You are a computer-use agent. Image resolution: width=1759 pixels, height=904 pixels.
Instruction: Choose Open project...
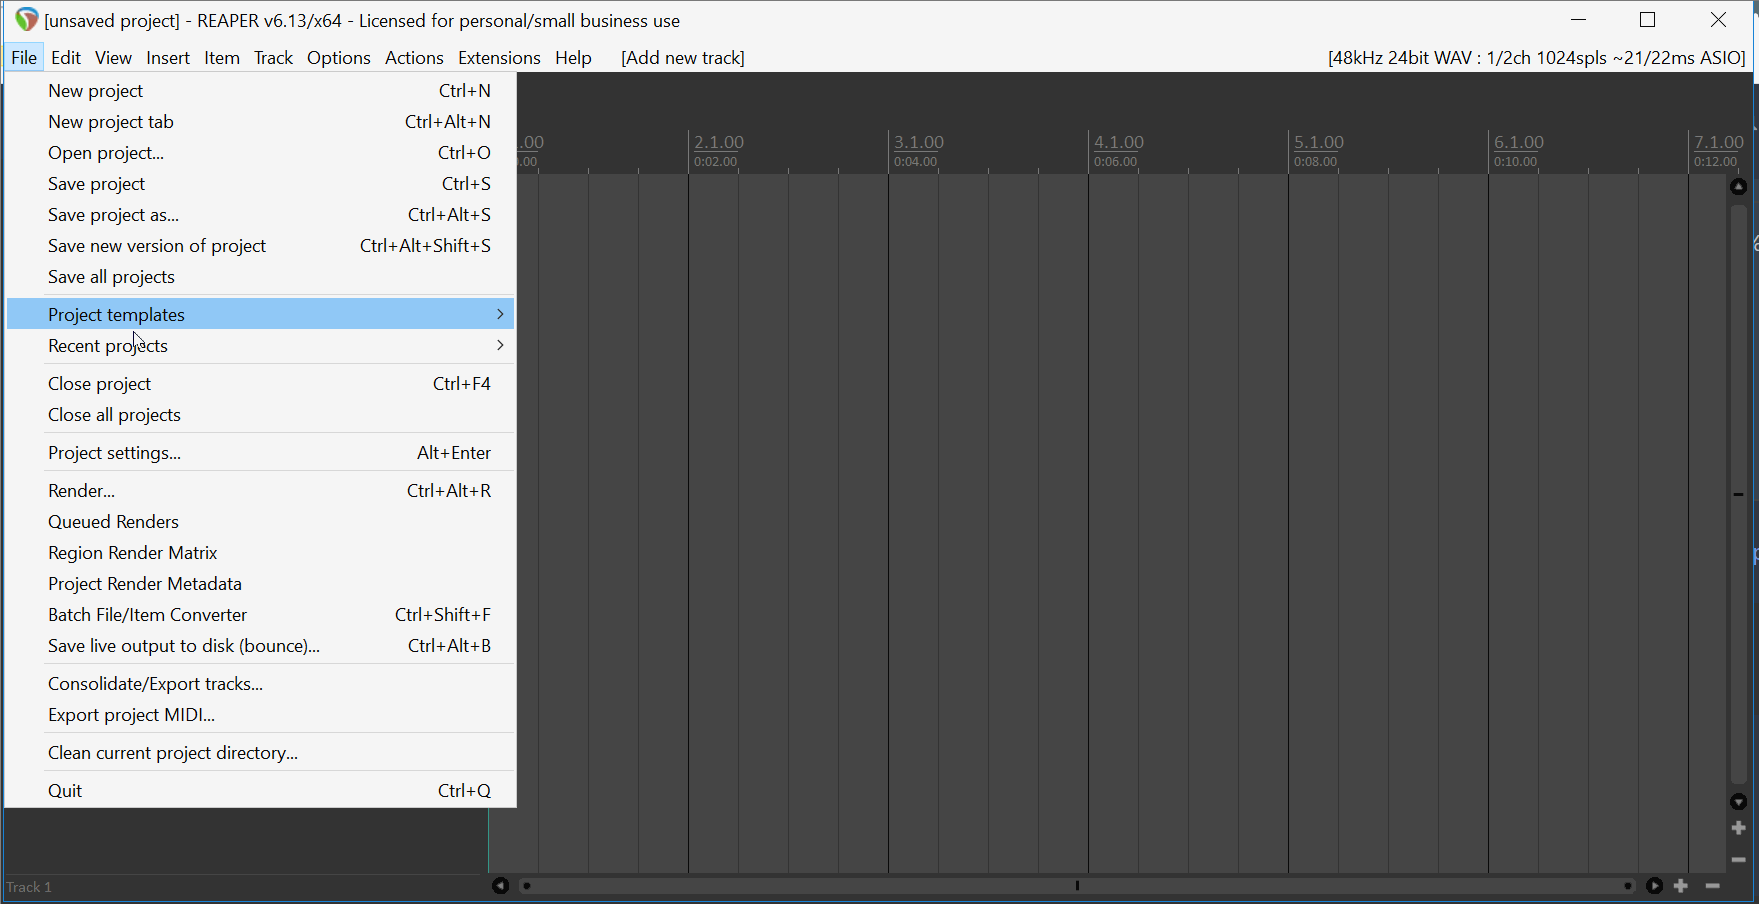click(x=260, y=152)
